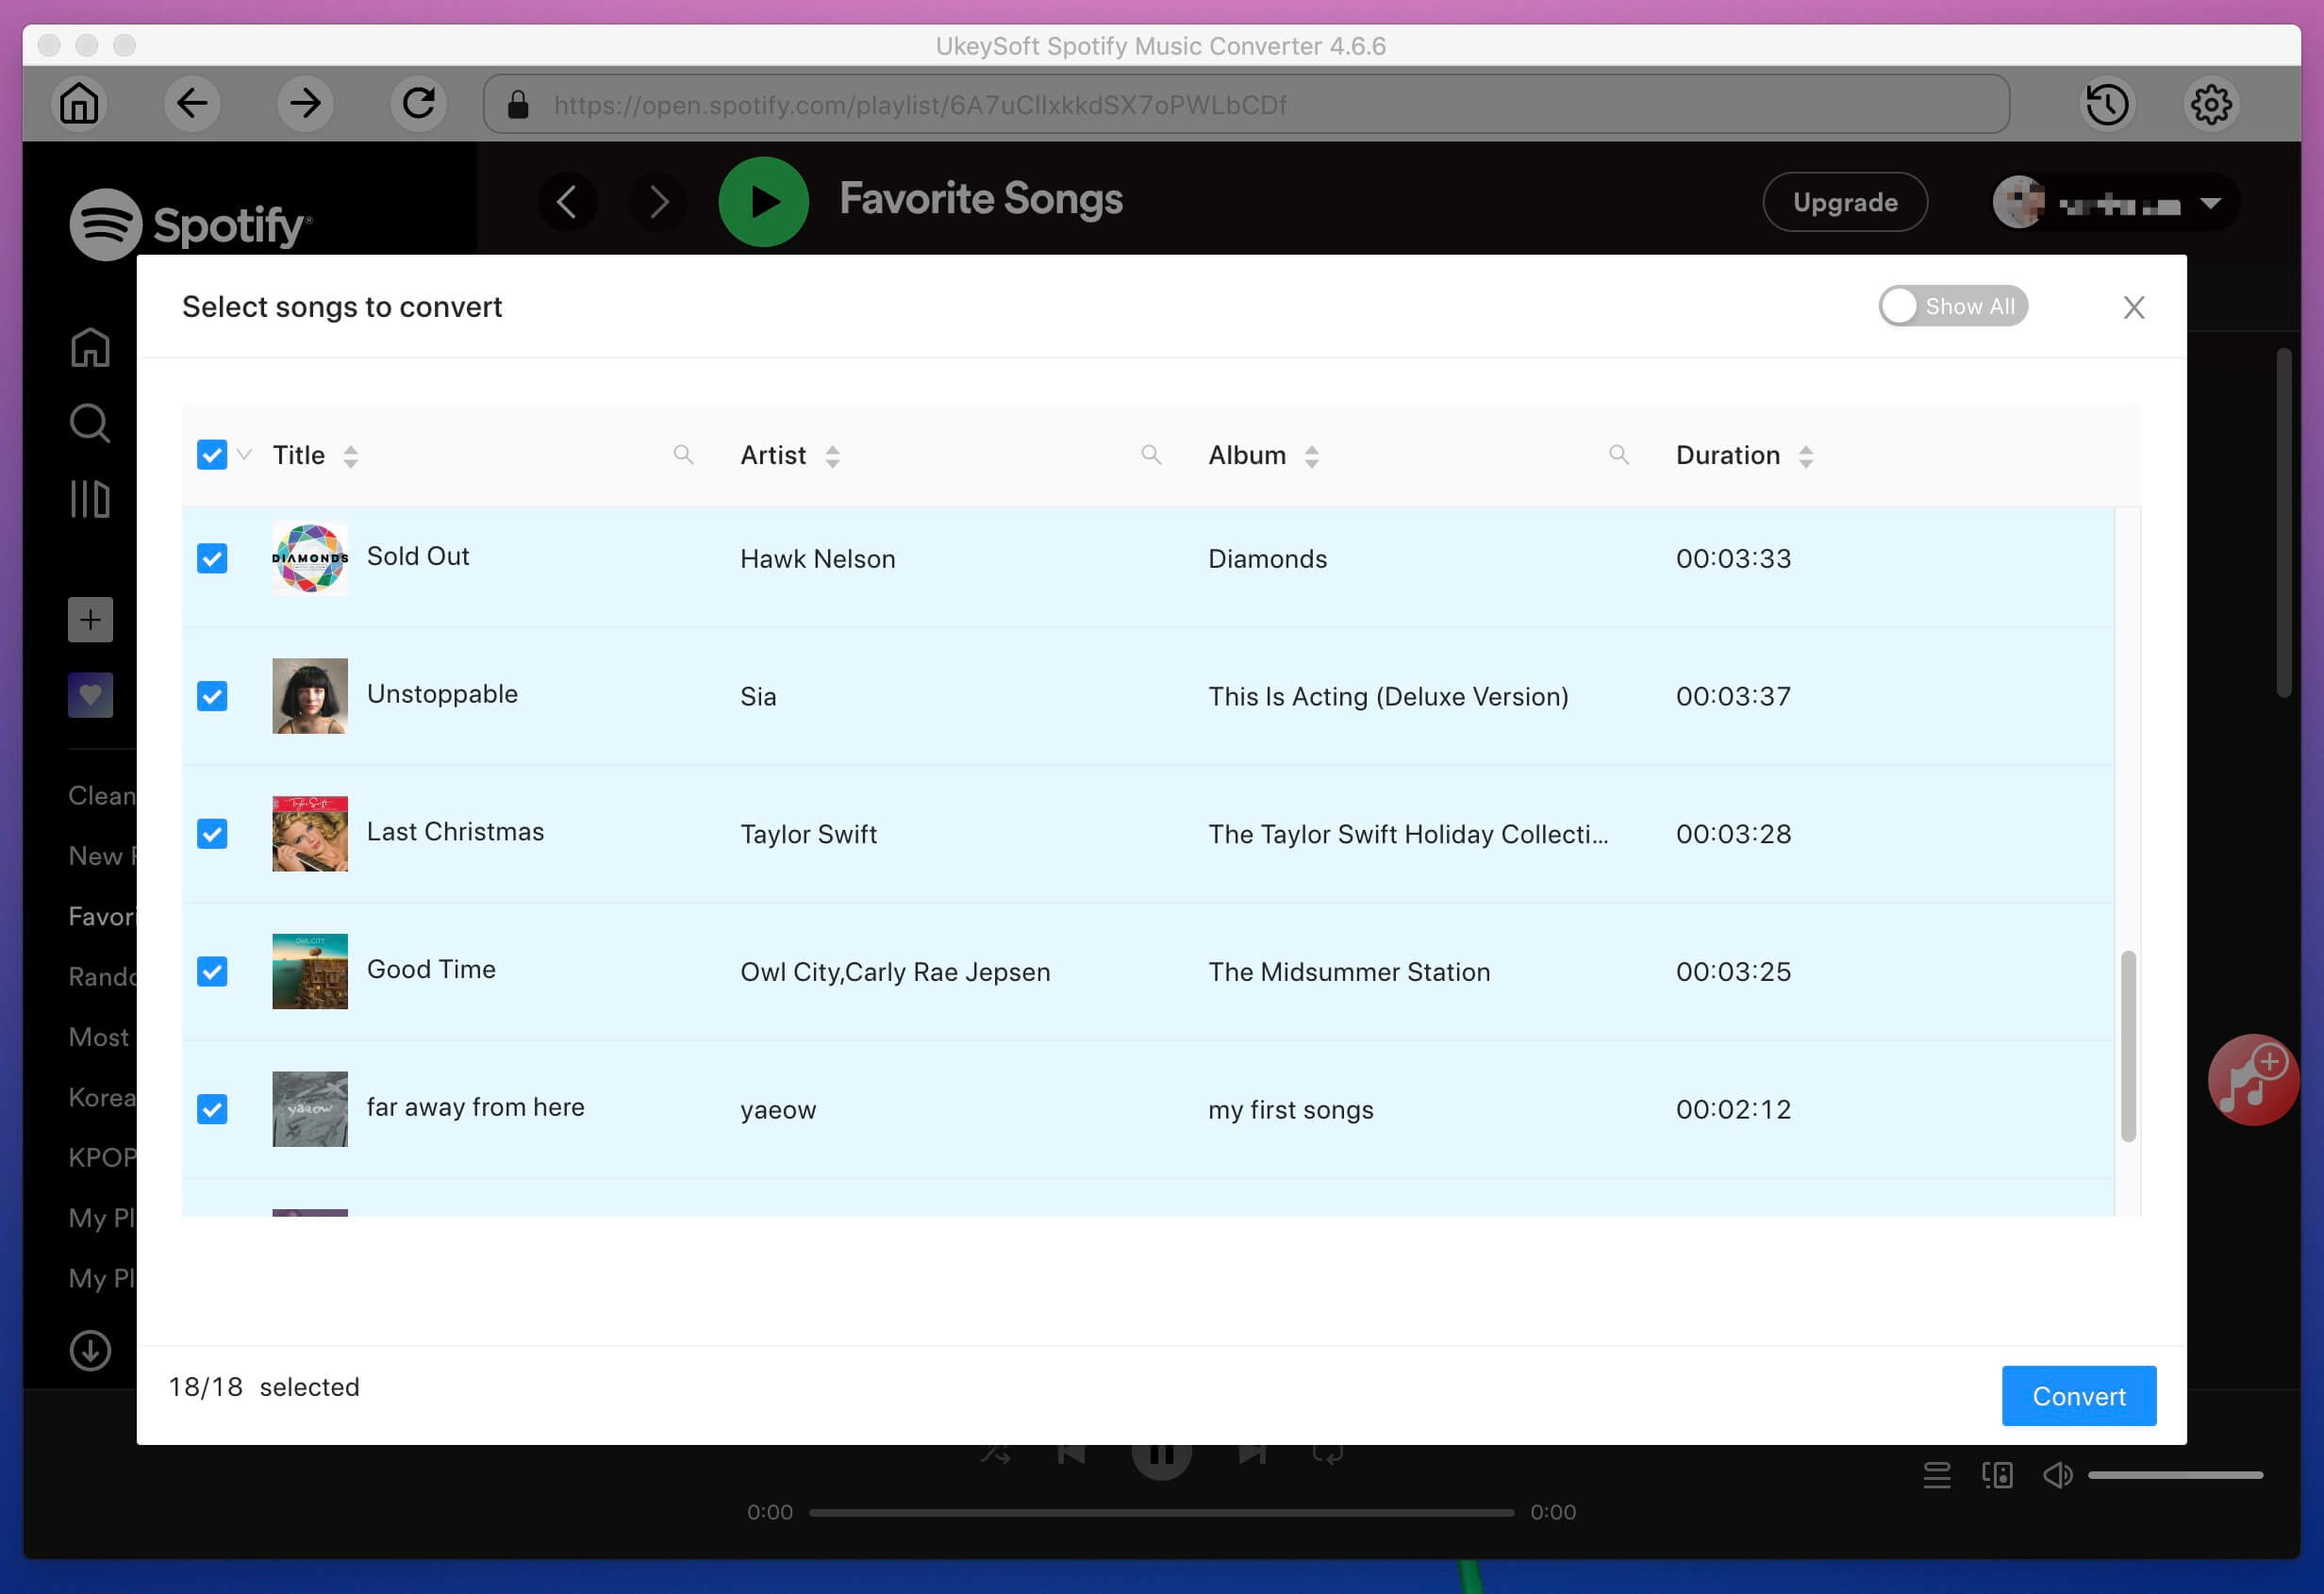Select the Most playlist in sidebar

coord(98,1037)
